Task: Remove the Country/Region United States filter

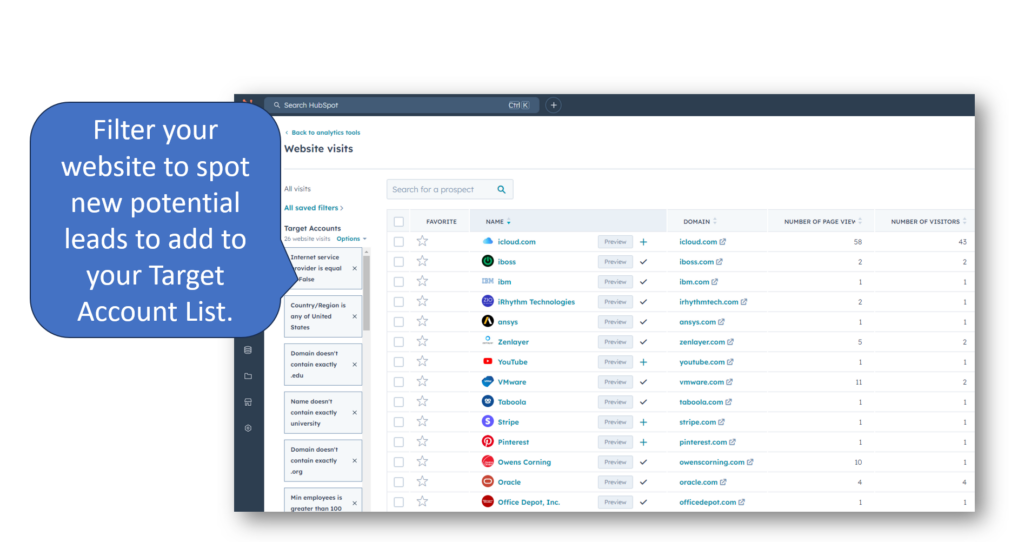Action: point(354,316)
